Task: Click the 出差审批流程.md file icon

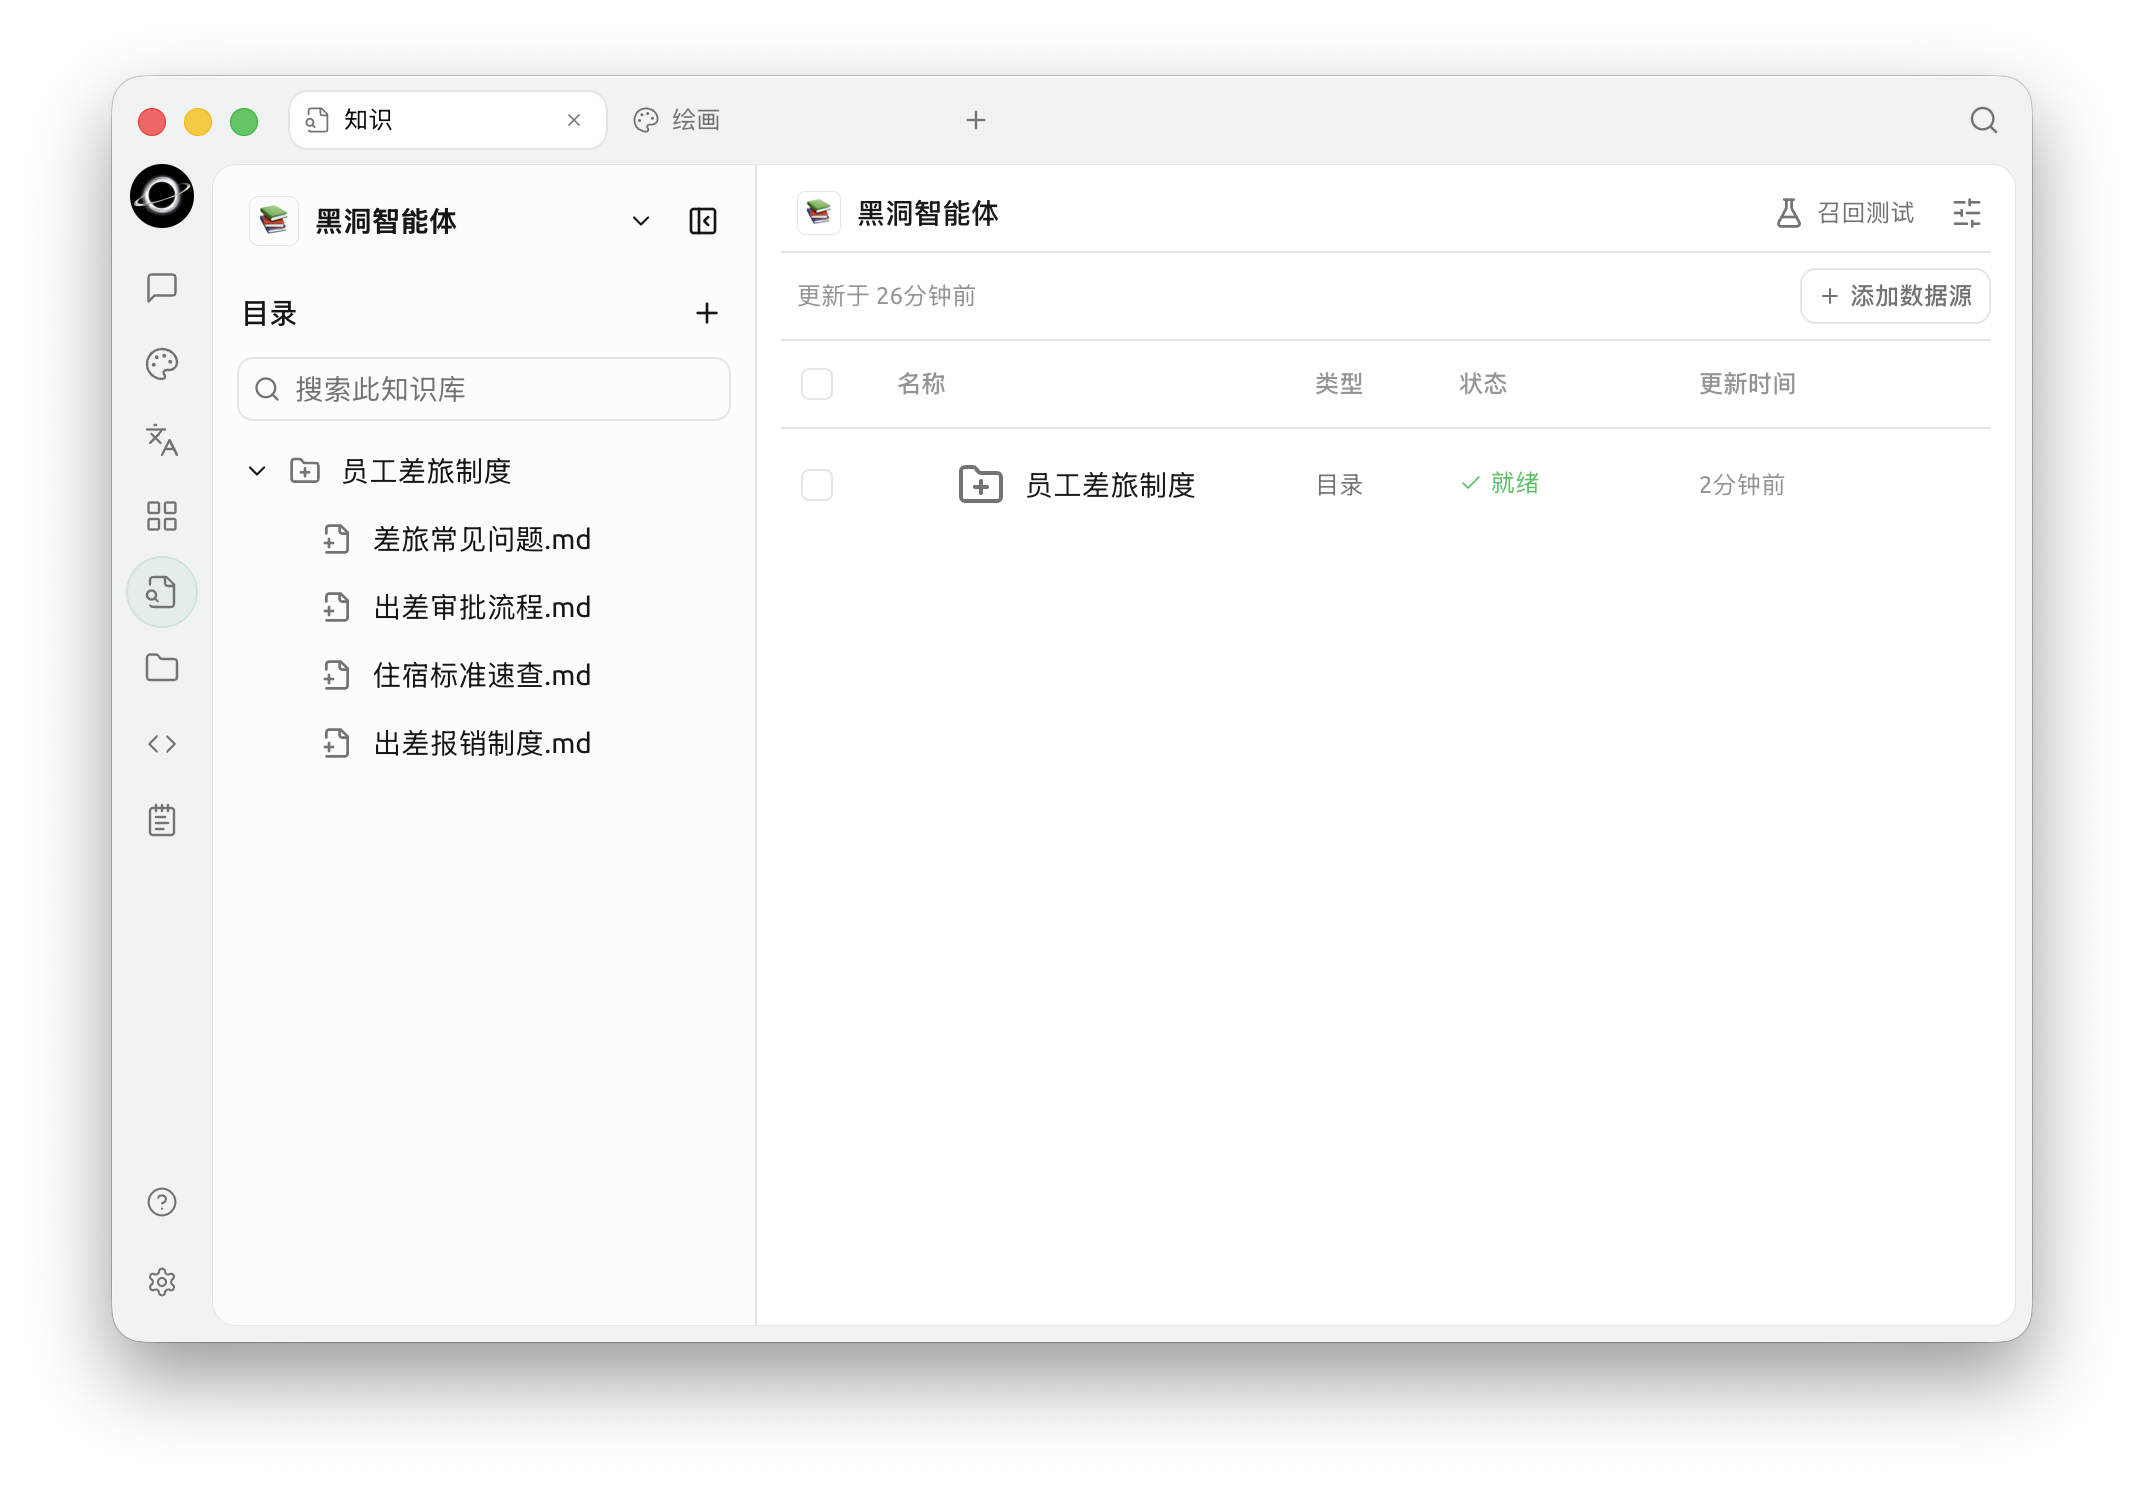Action: click(x=337, y=608)
